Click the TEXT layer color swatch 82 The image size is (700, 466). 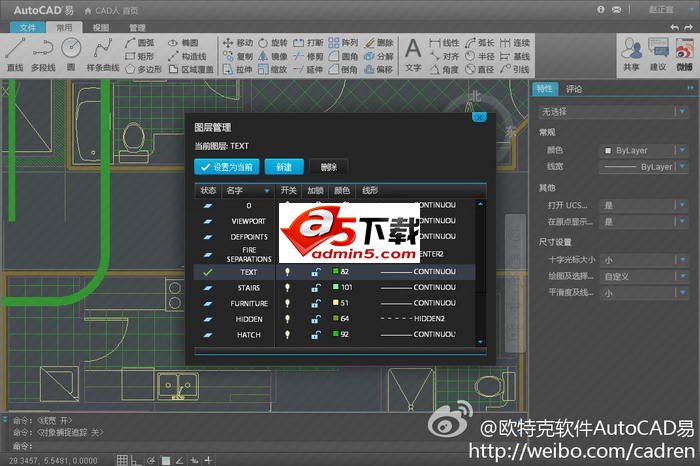tap(336, 271)
